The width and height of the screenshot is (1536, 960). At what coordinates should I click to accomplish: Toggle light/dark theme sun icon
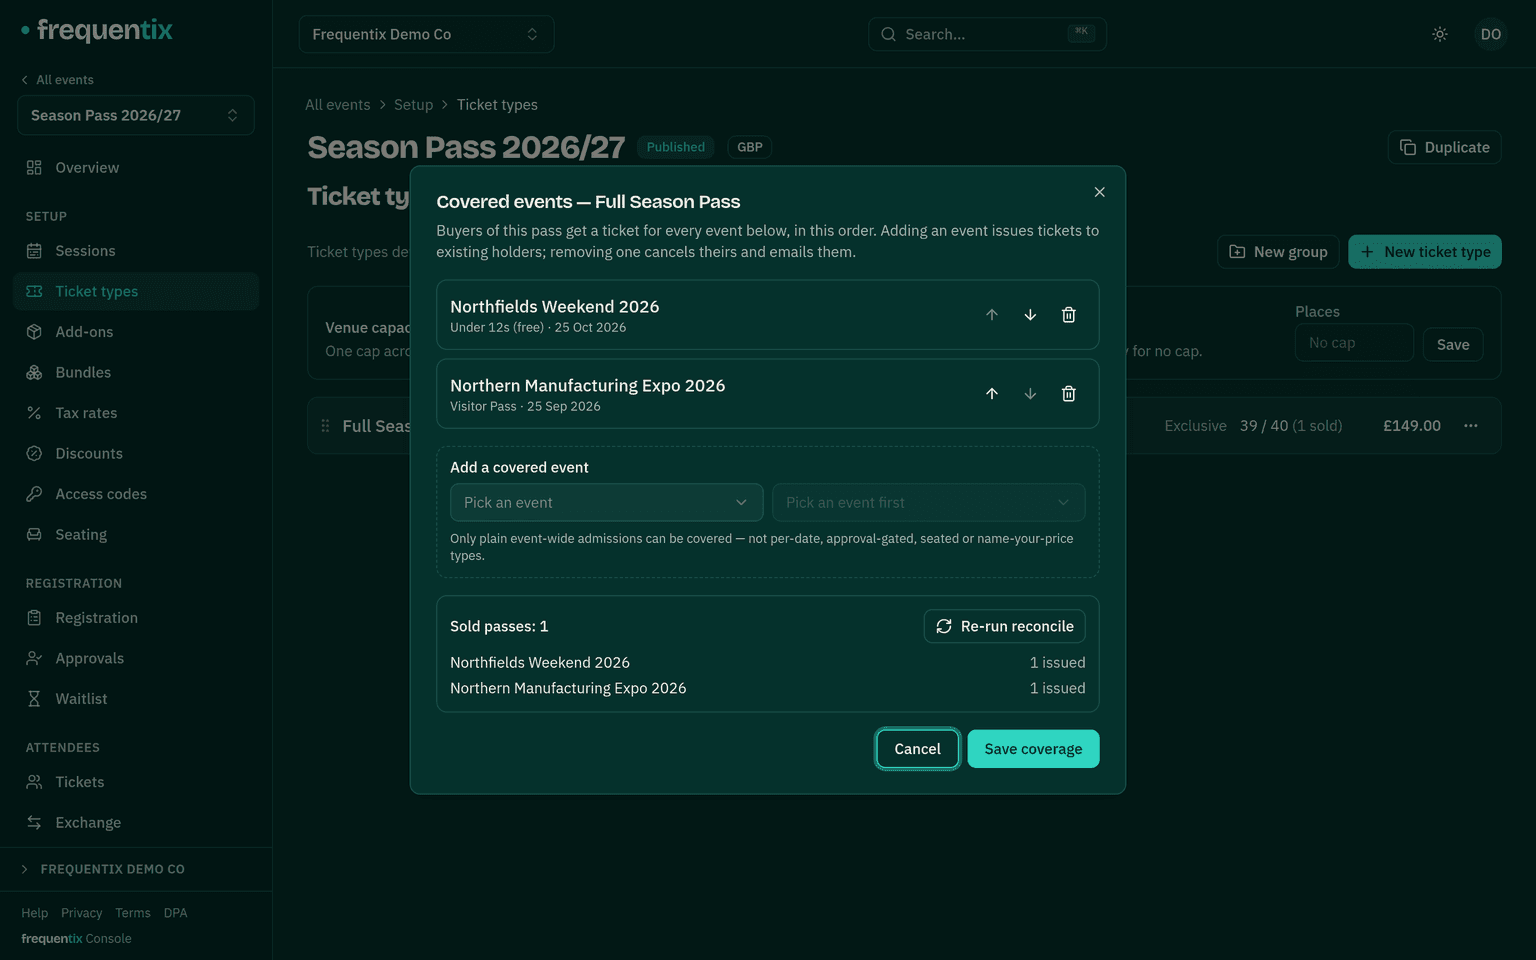click(1440, 34)
